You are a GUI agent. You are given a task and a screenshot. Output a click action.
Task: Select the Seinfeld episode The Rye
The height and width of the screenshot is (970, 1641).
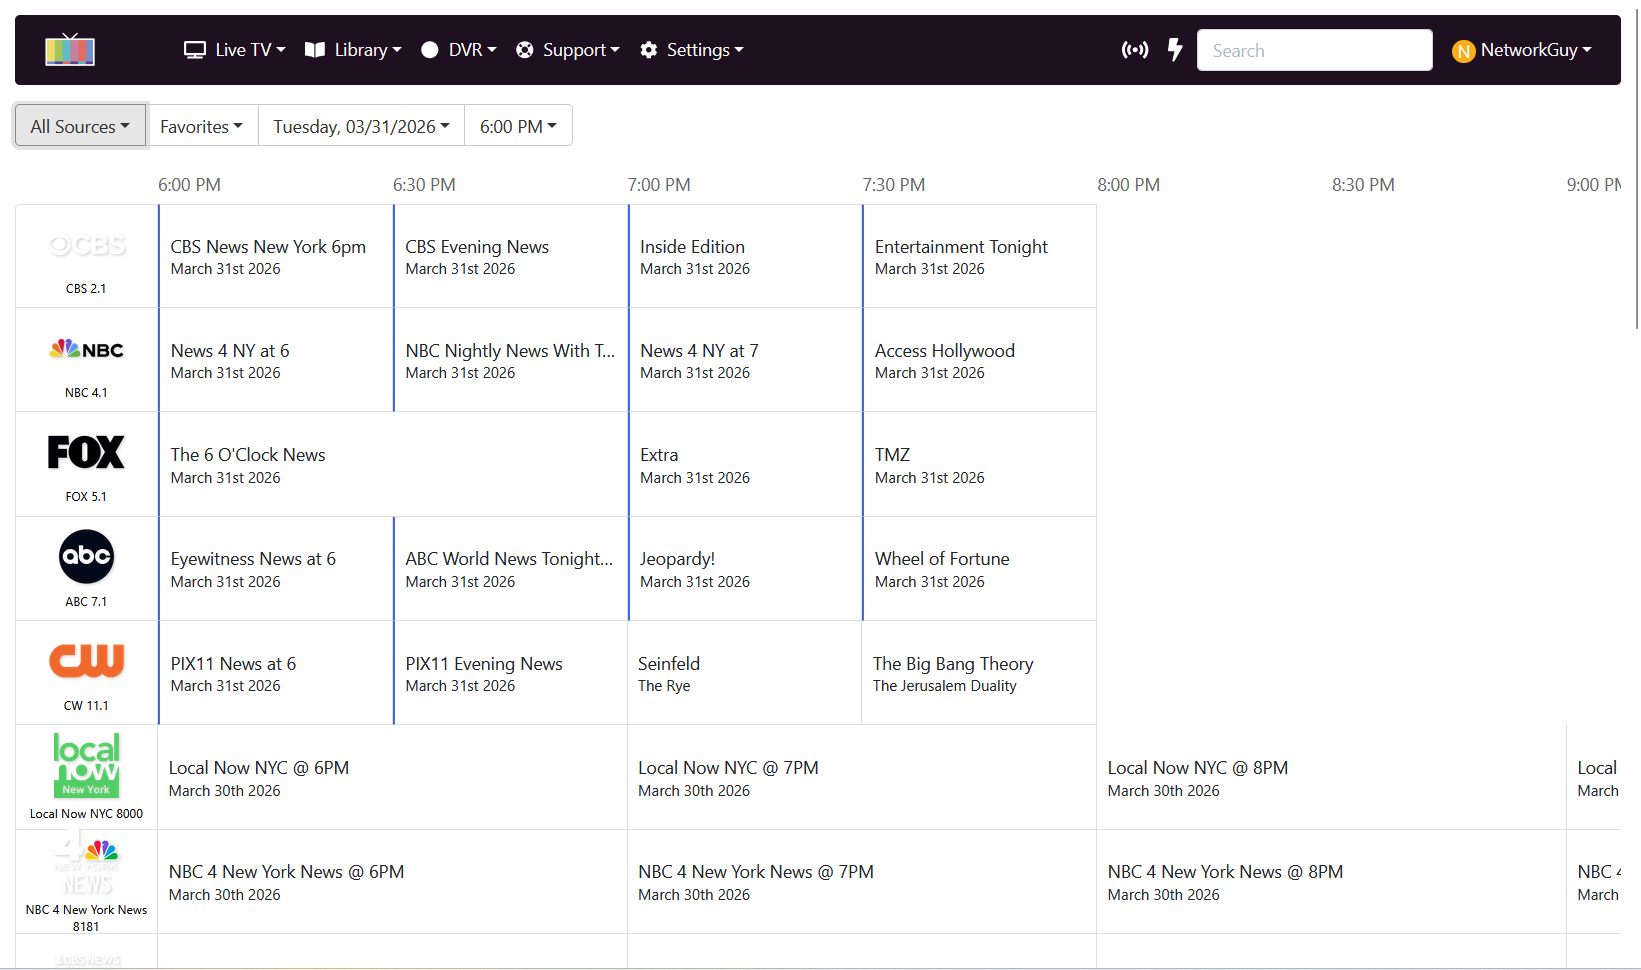click(x=744, y=673)
